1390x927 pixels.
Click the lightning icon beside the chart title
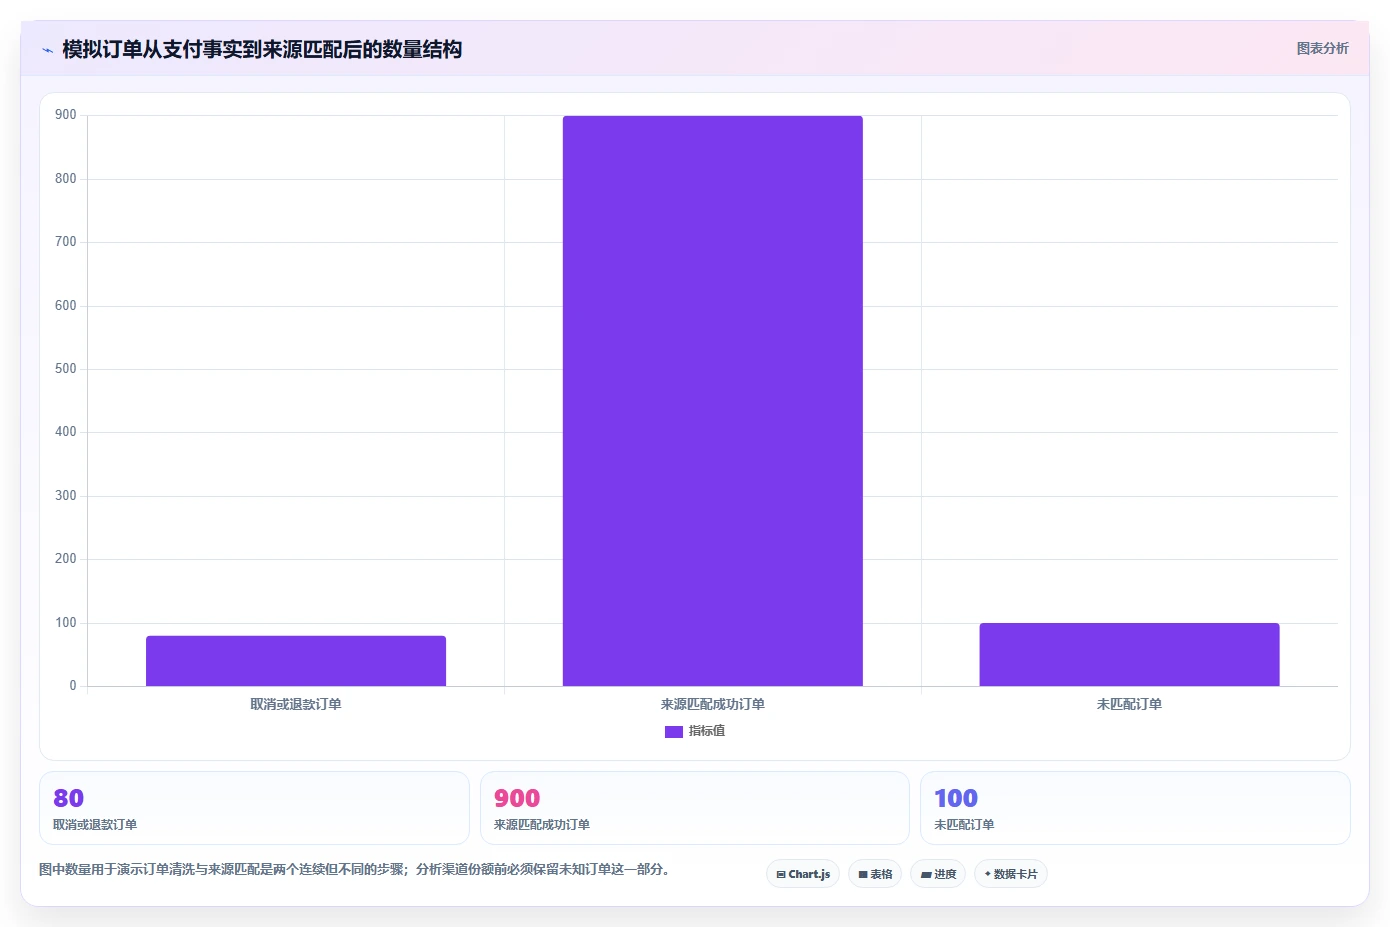pos(47,50)
